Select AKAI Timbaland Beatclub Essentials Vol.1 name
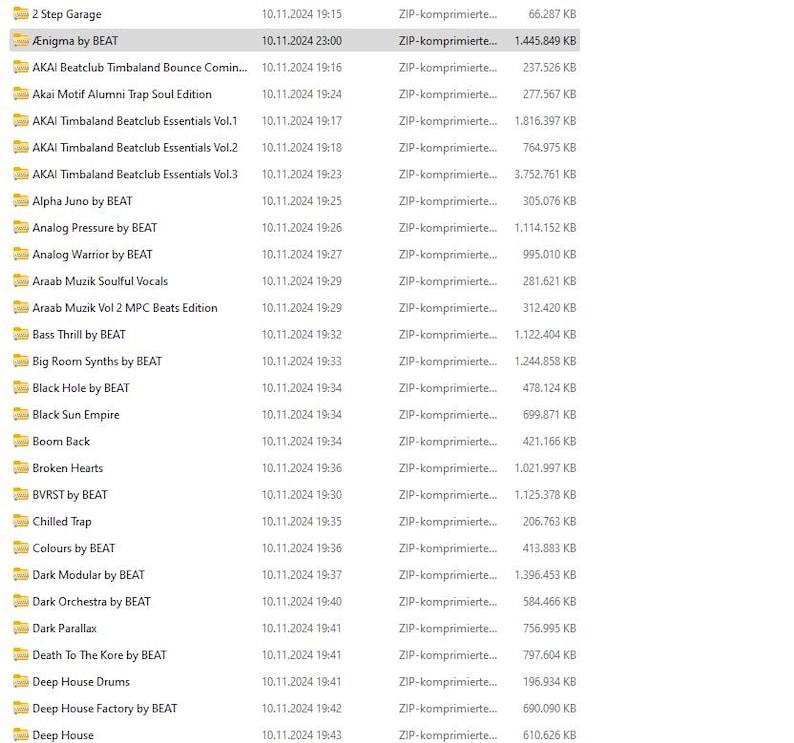Viewport: 794px width, 743px height. click(135, 121)
